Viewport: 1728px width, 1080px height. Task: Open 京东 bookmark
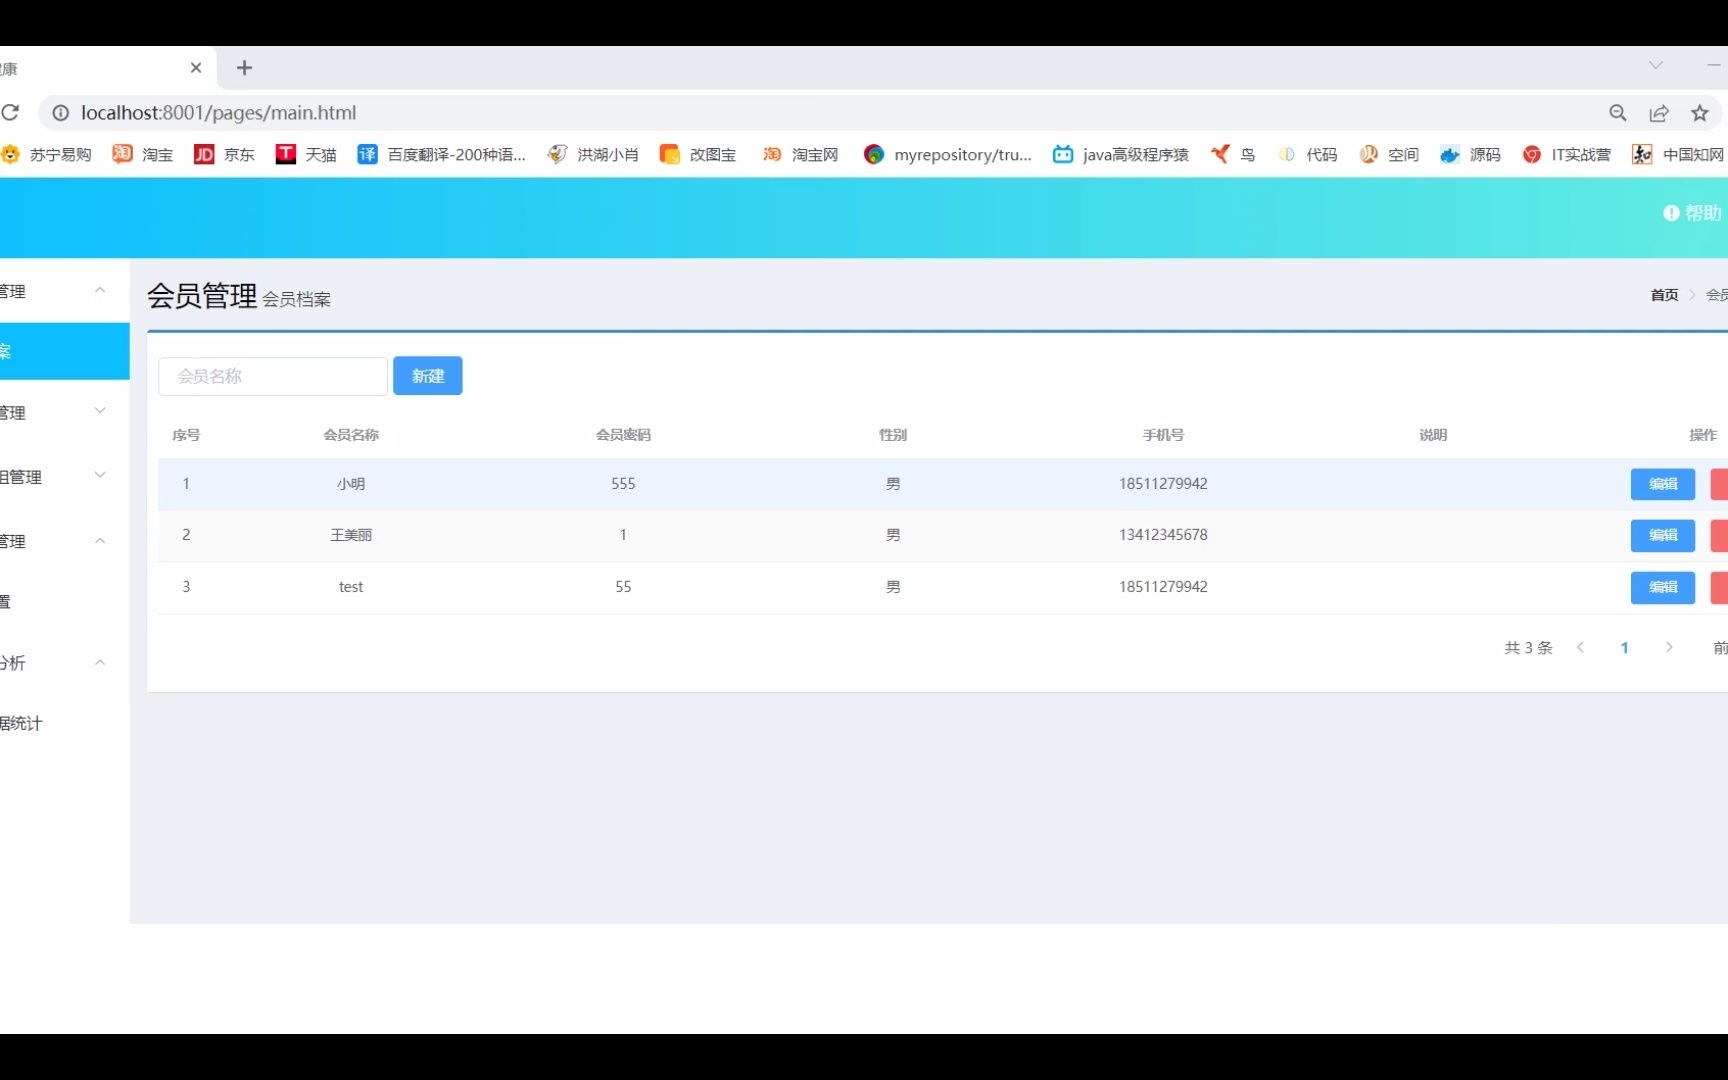coord(224,154)
